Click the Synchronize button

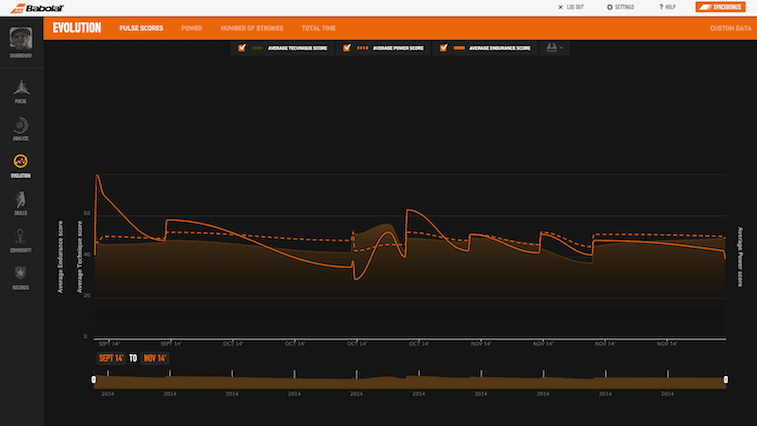[720, 7]
